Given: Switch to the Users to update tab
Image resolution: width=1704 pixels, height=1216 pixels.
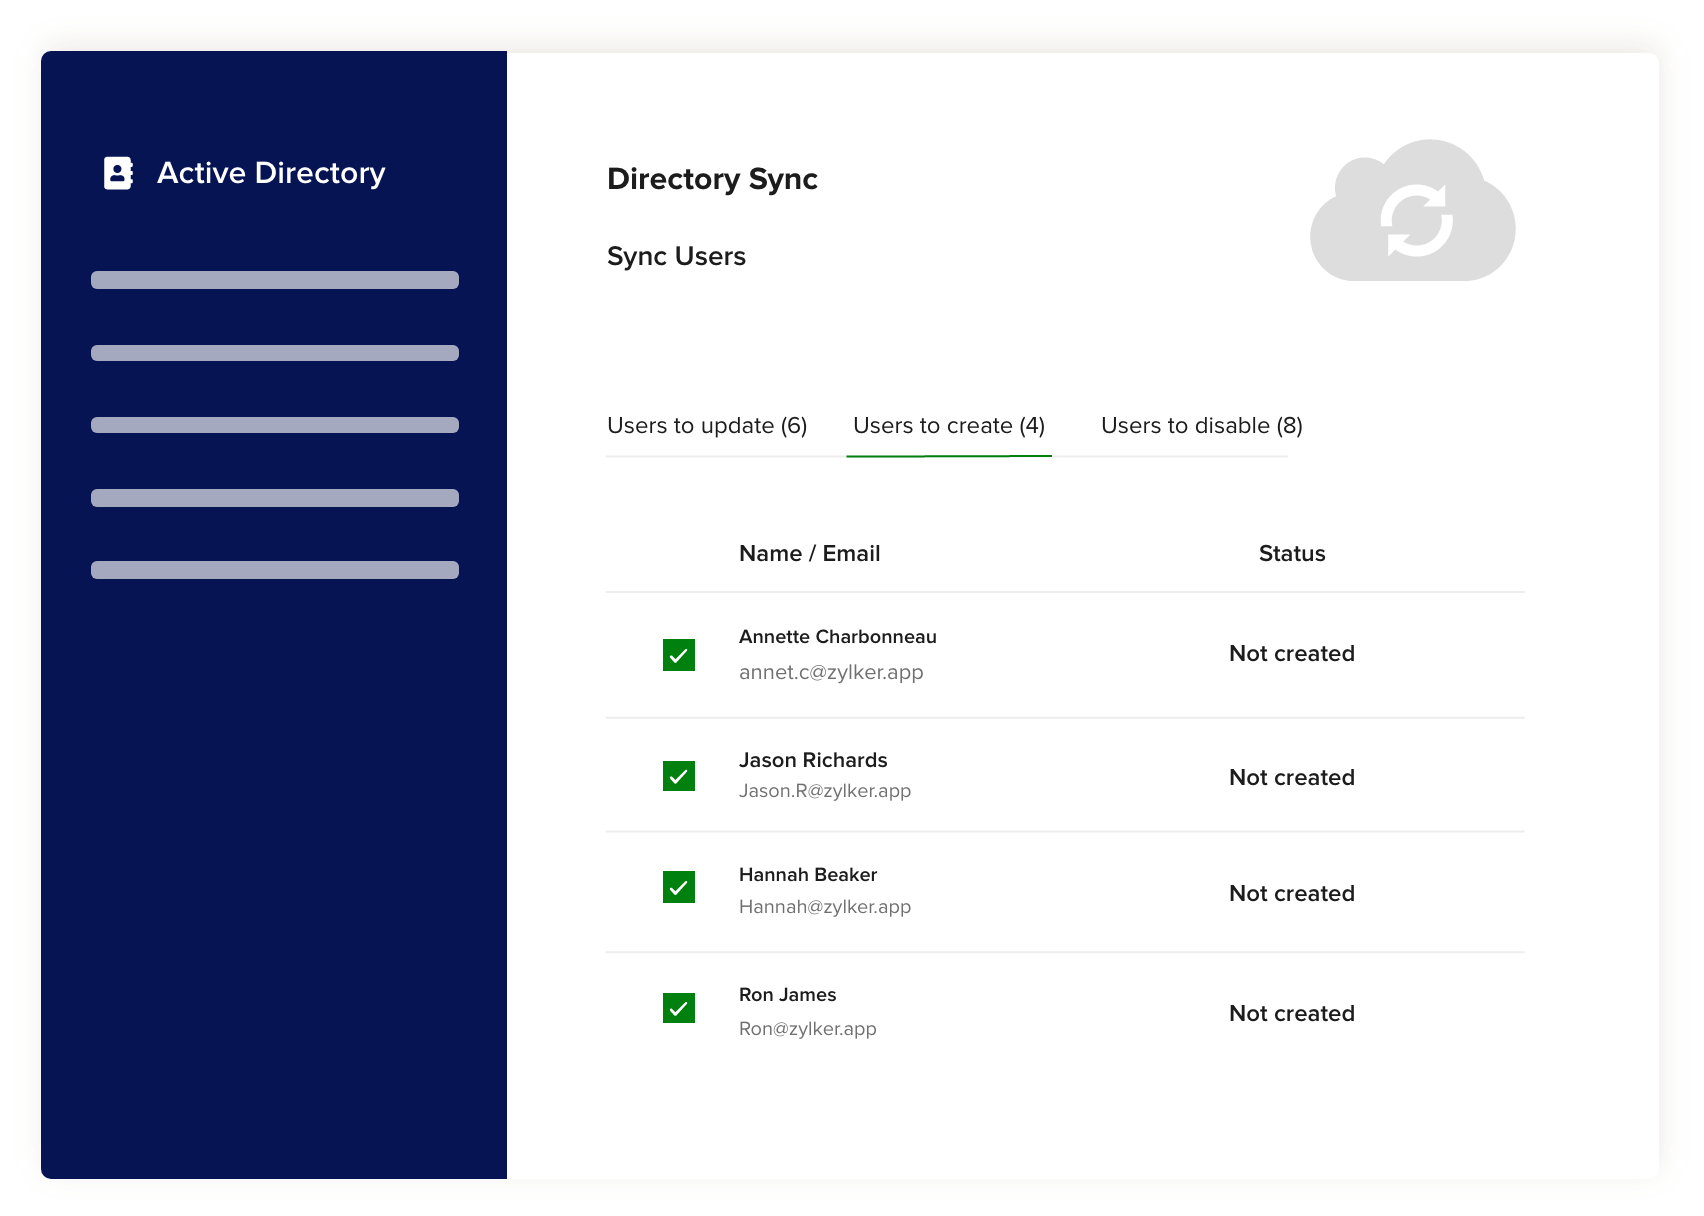Looking at the screenshot, I should [x=706, y=425].
